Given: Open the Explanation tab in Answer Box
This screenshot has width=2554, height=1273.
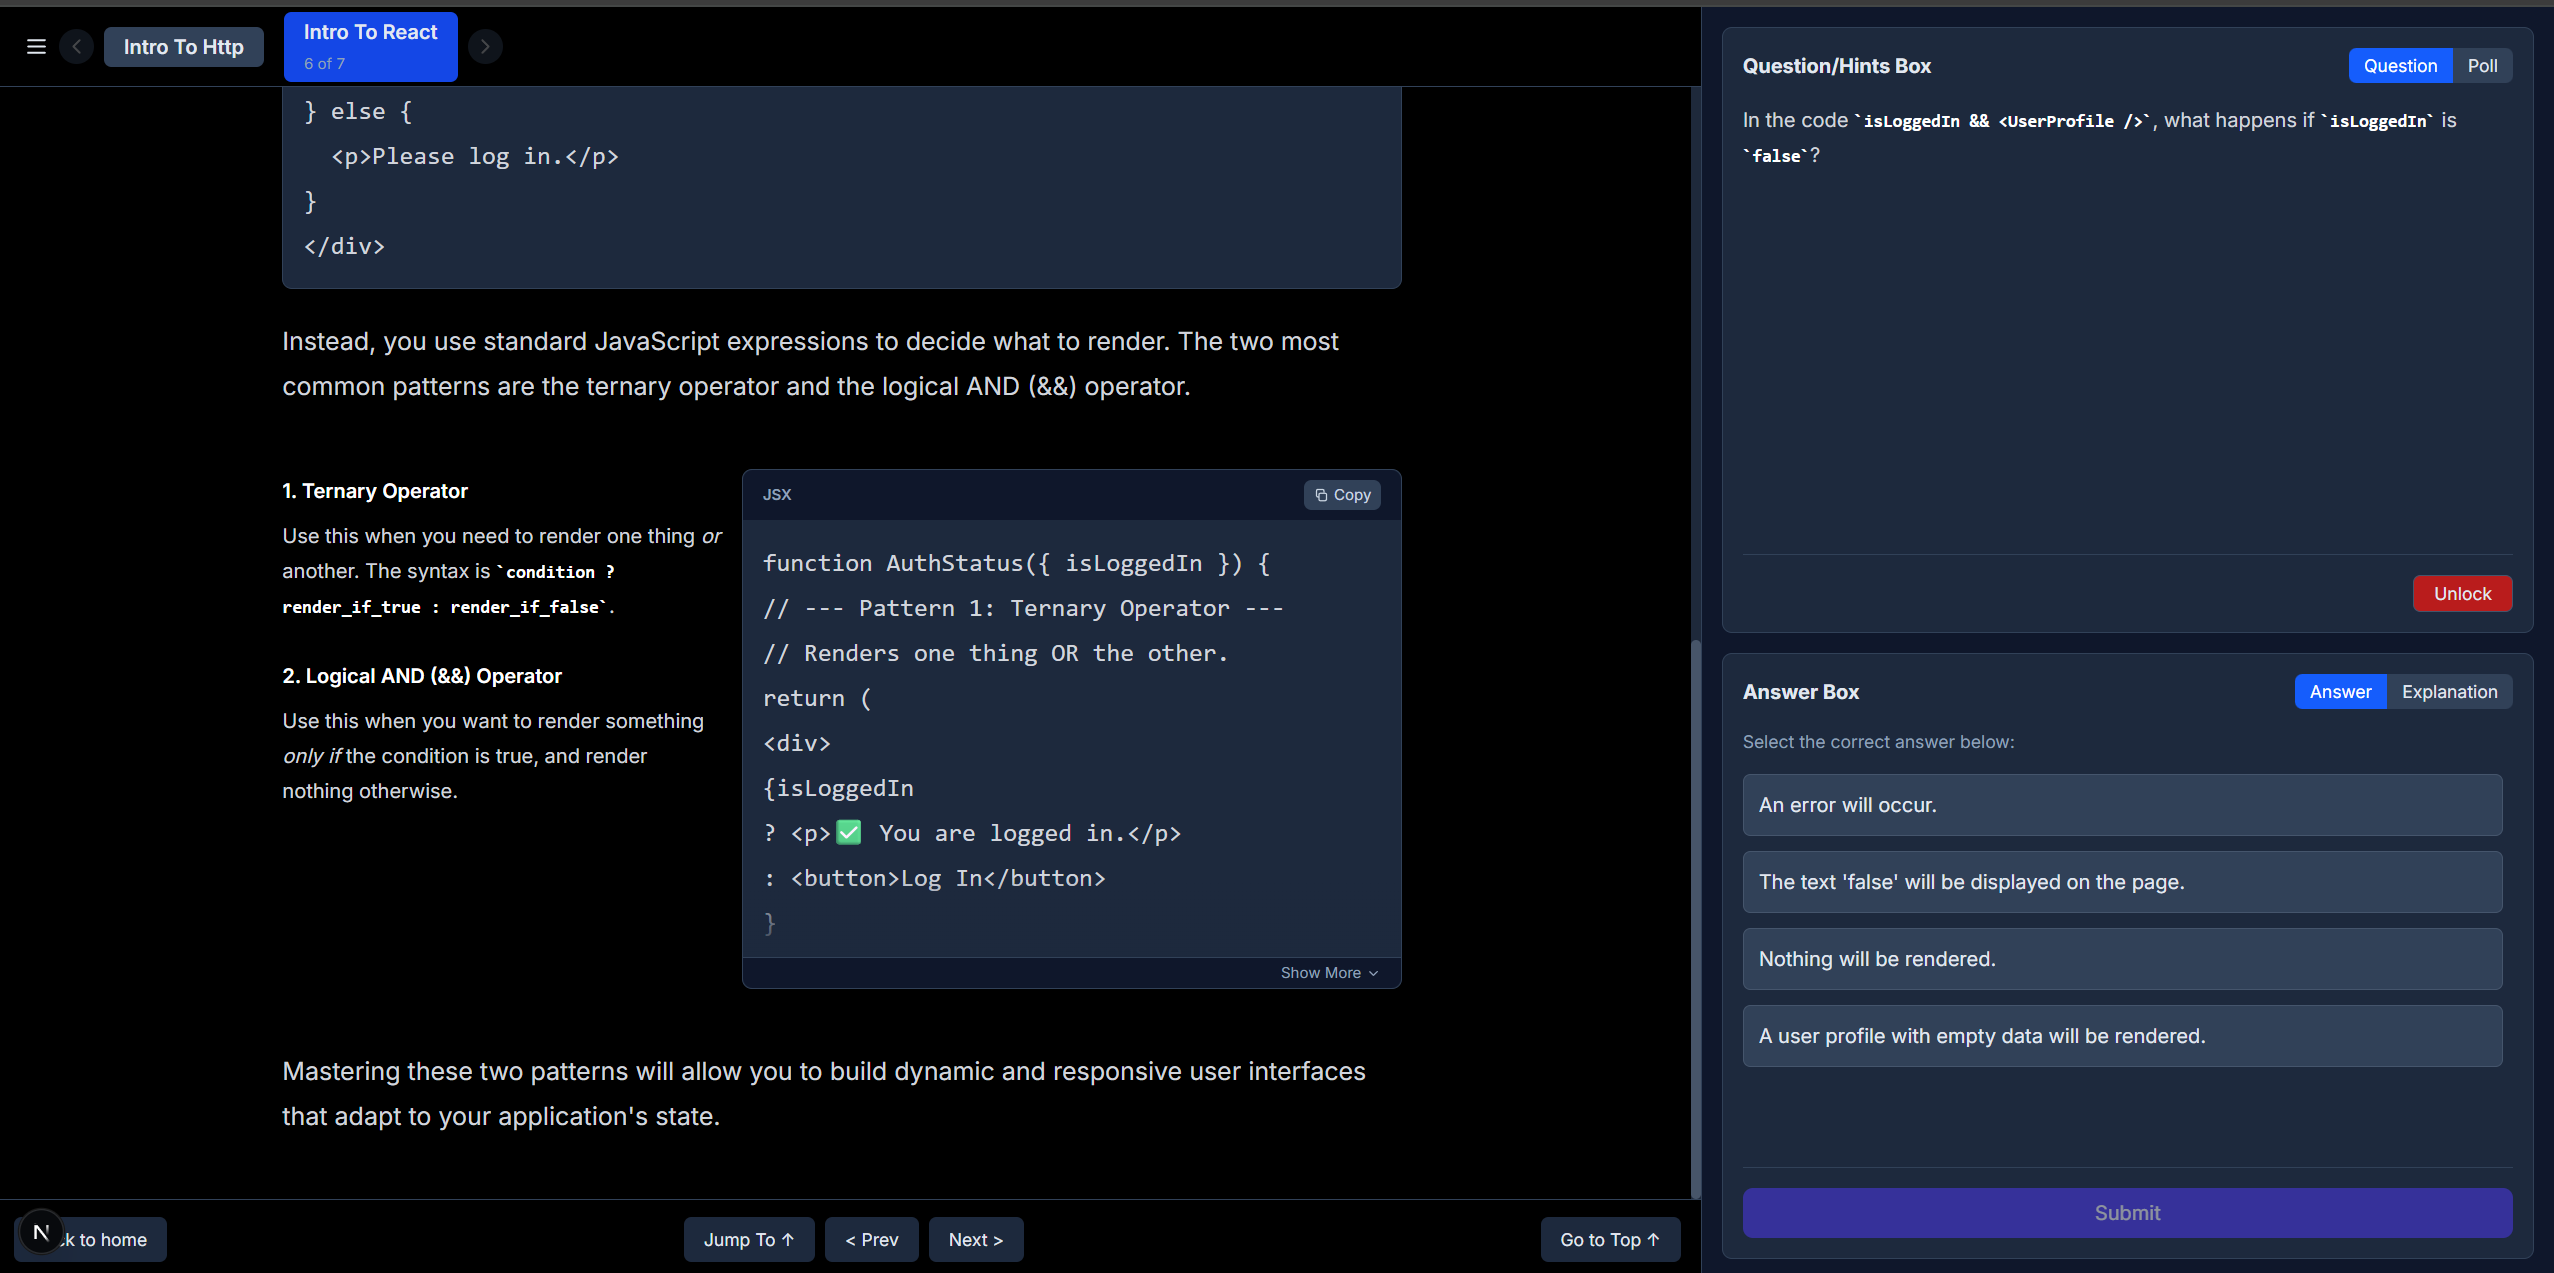Looking at the screenshot, I should 2449,692.
